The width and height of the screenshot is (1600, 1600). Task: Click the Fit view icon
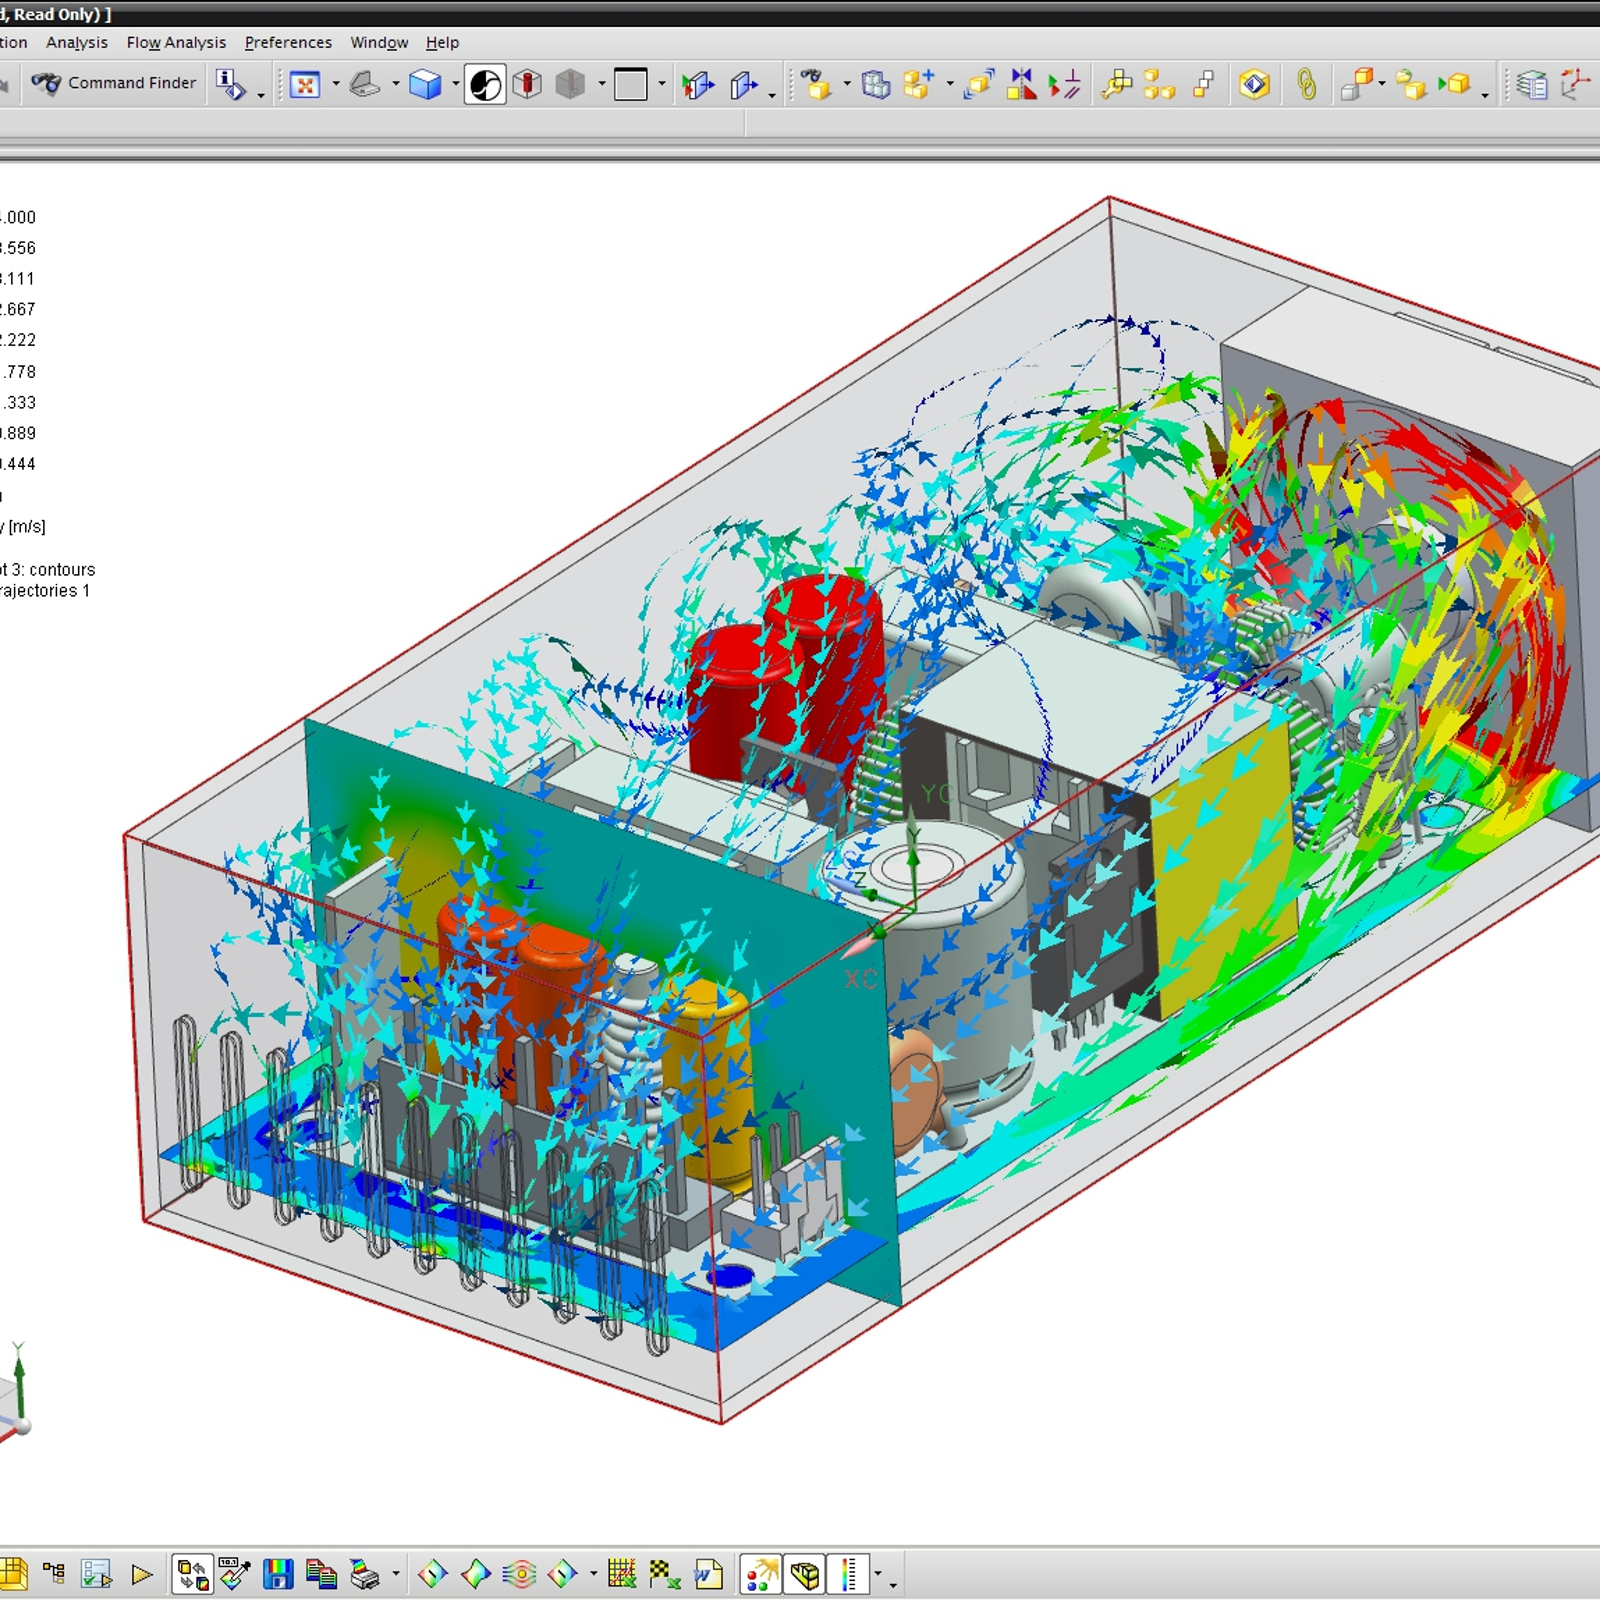tap(305, 85)
